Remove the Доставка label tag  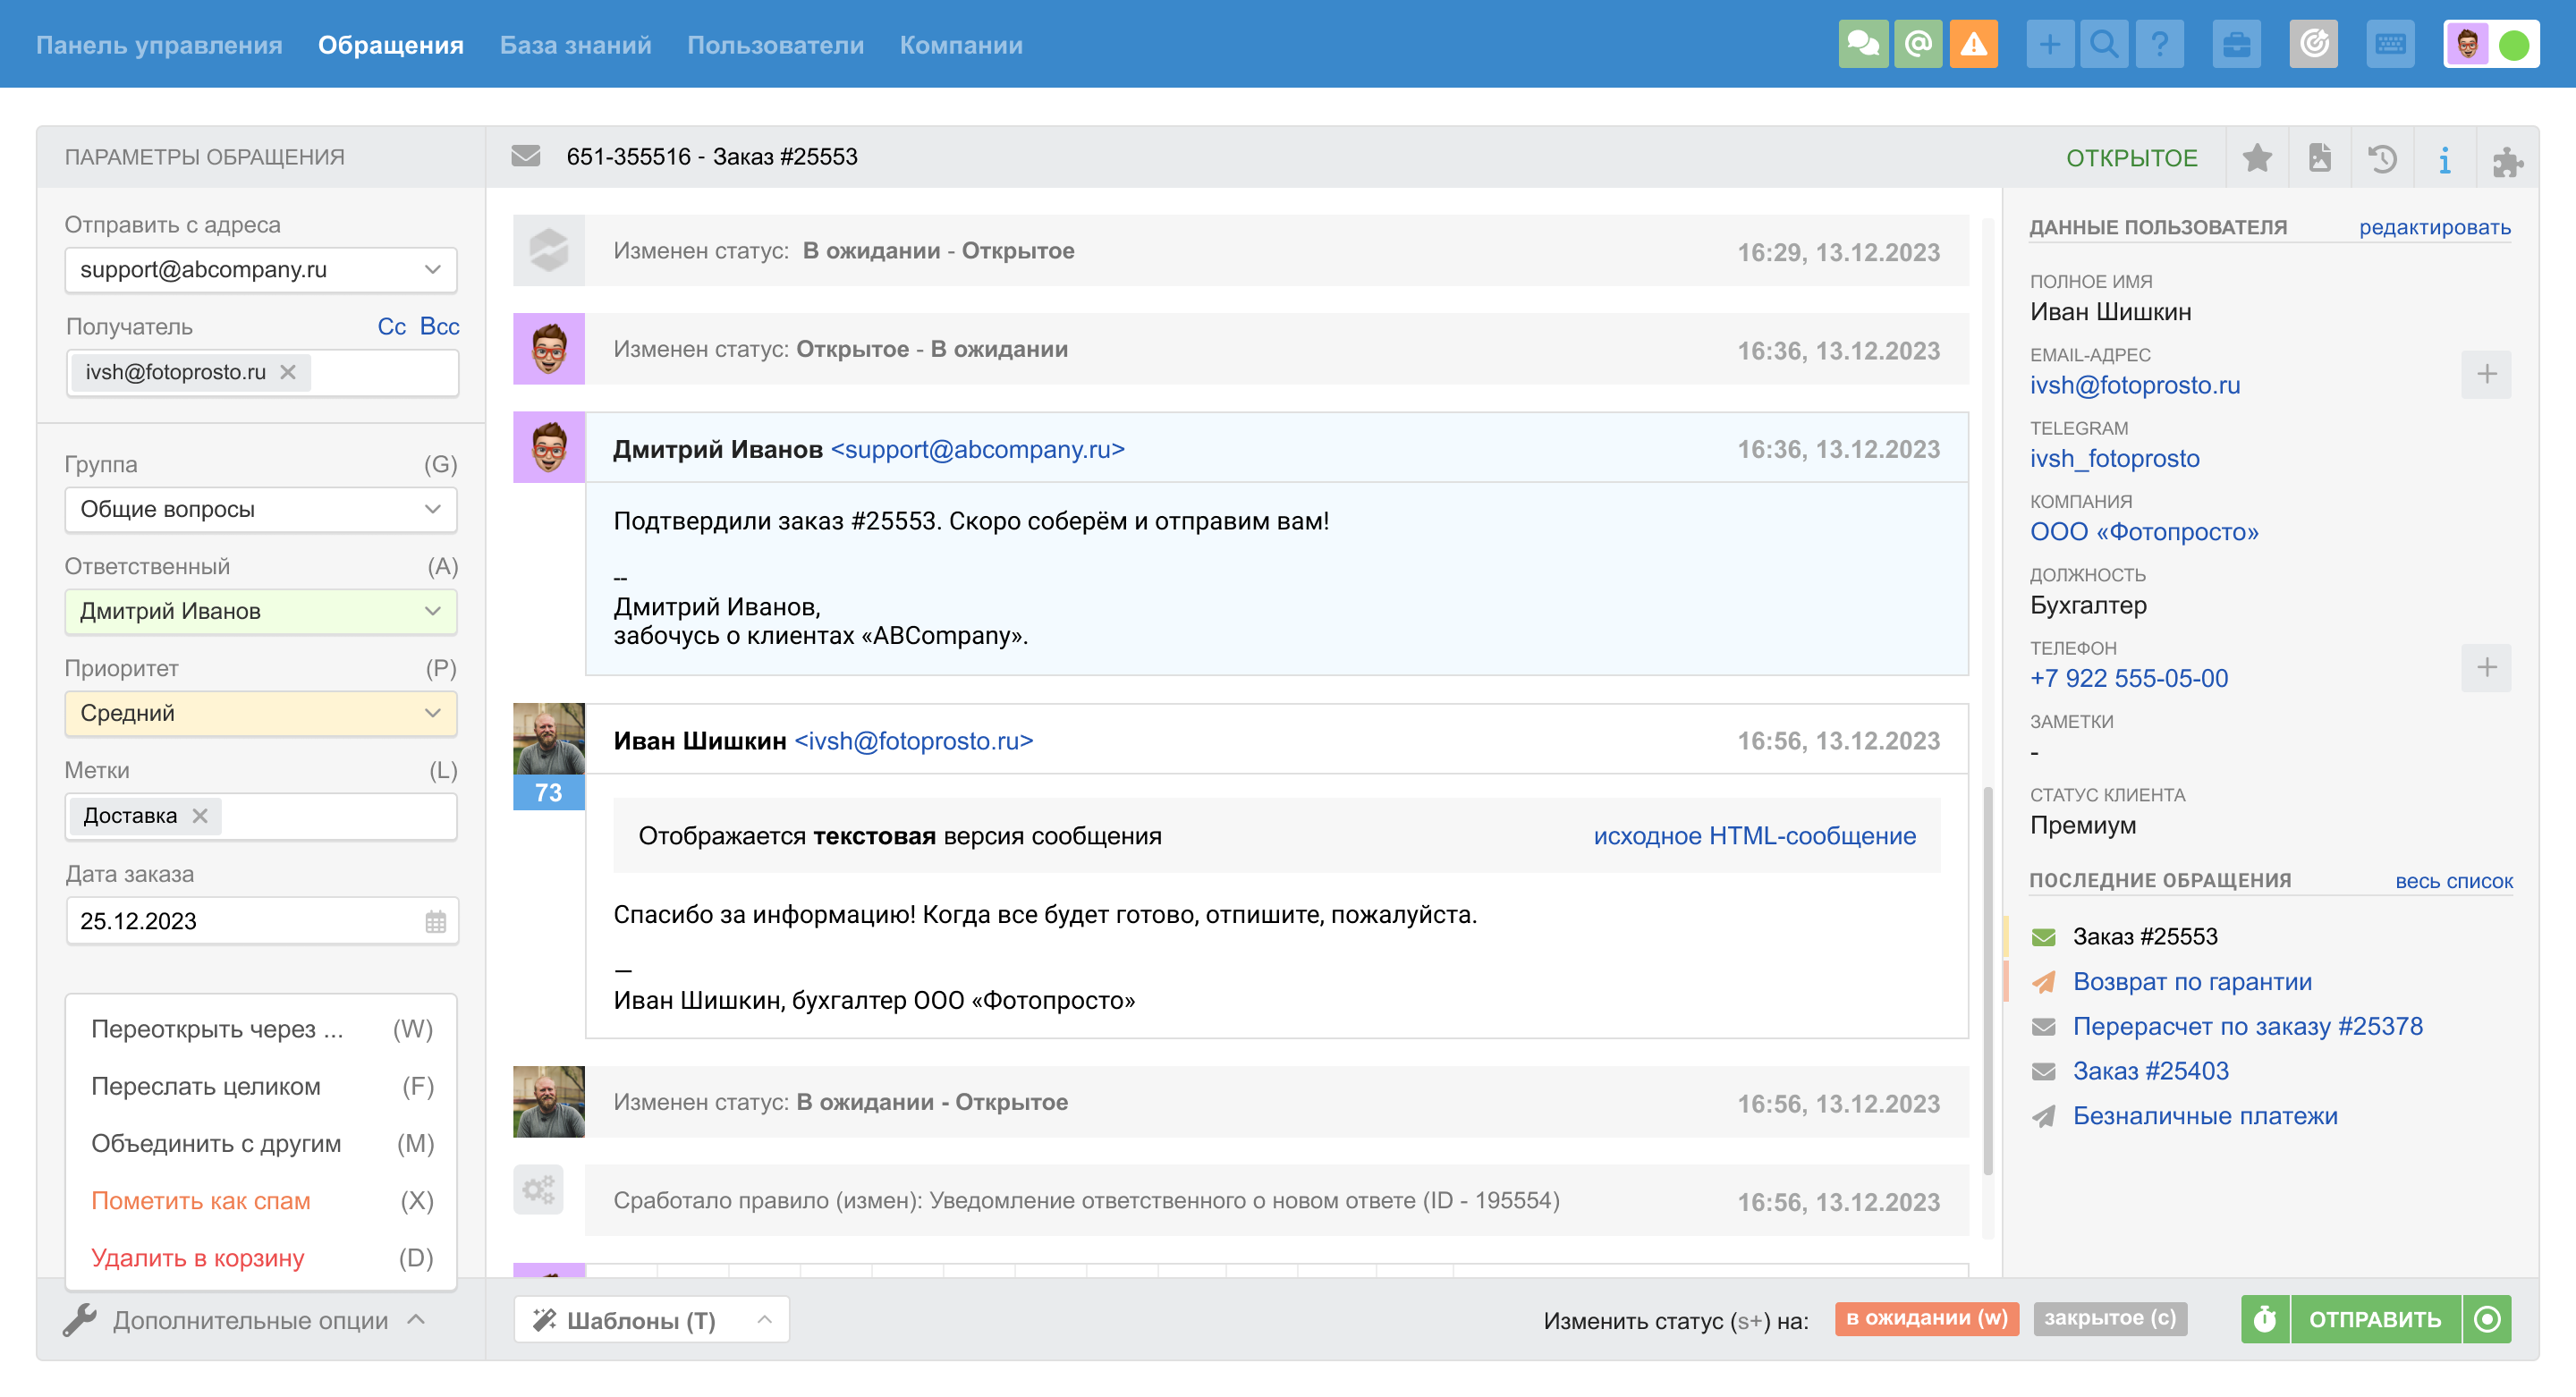(x=200, y=816)
